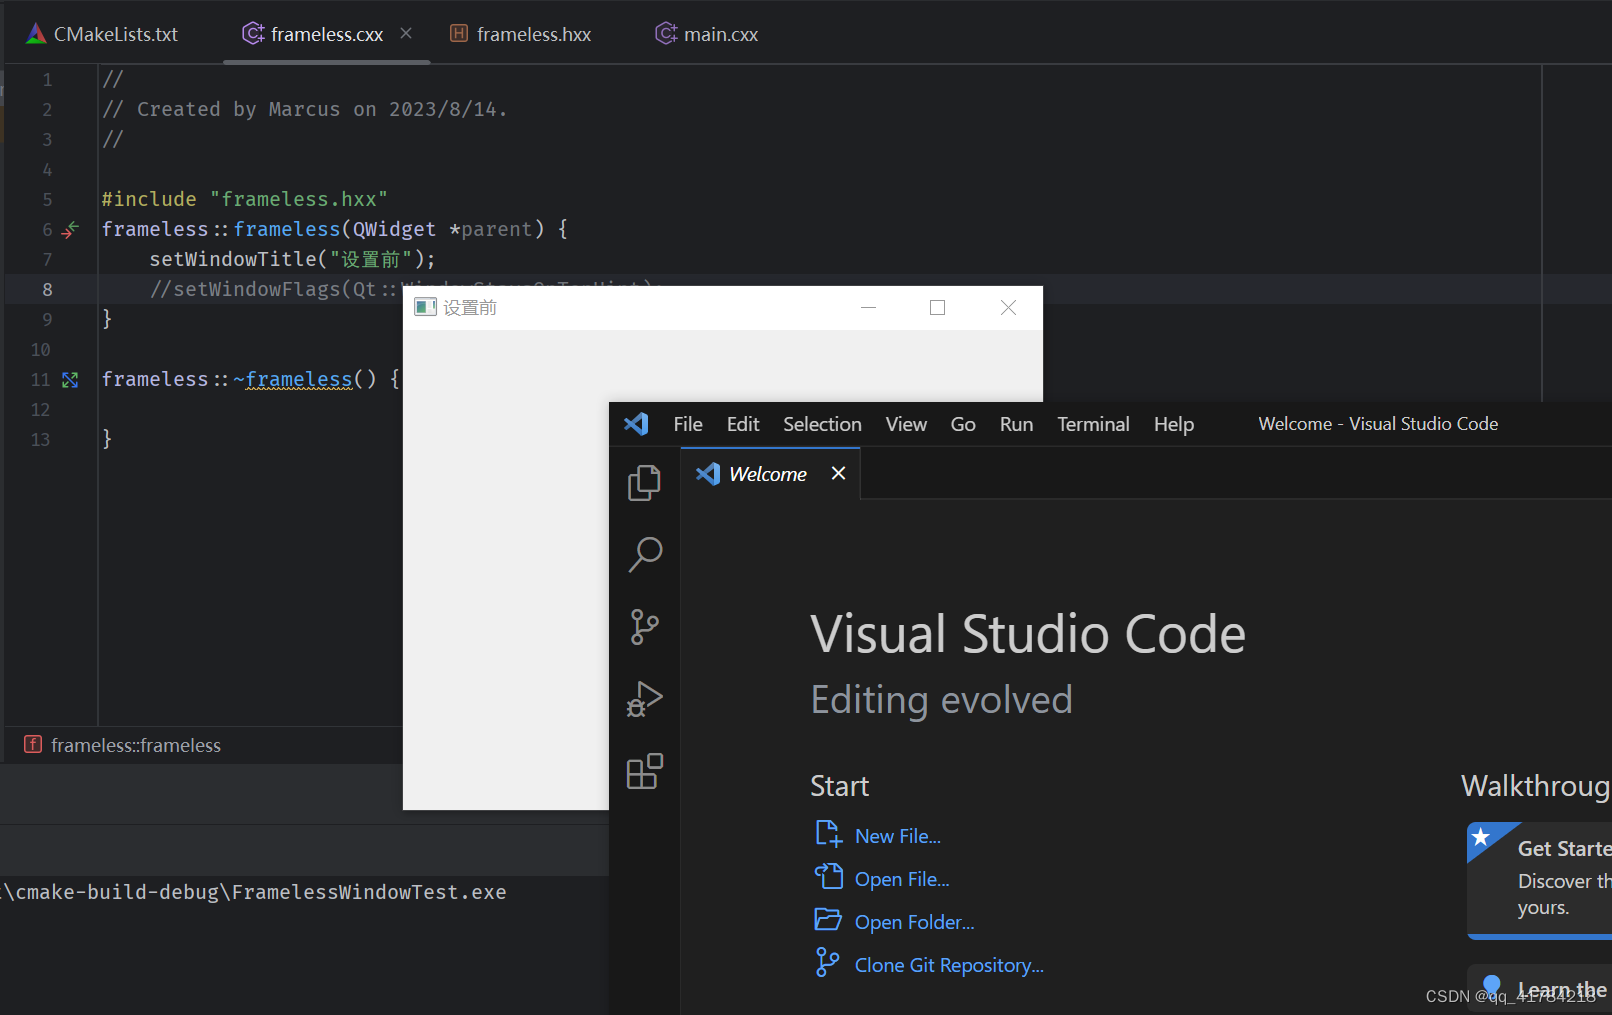The image size is (1612, 1015).
Task: Click the gutter icon on line 6
Action: (70, 230)
